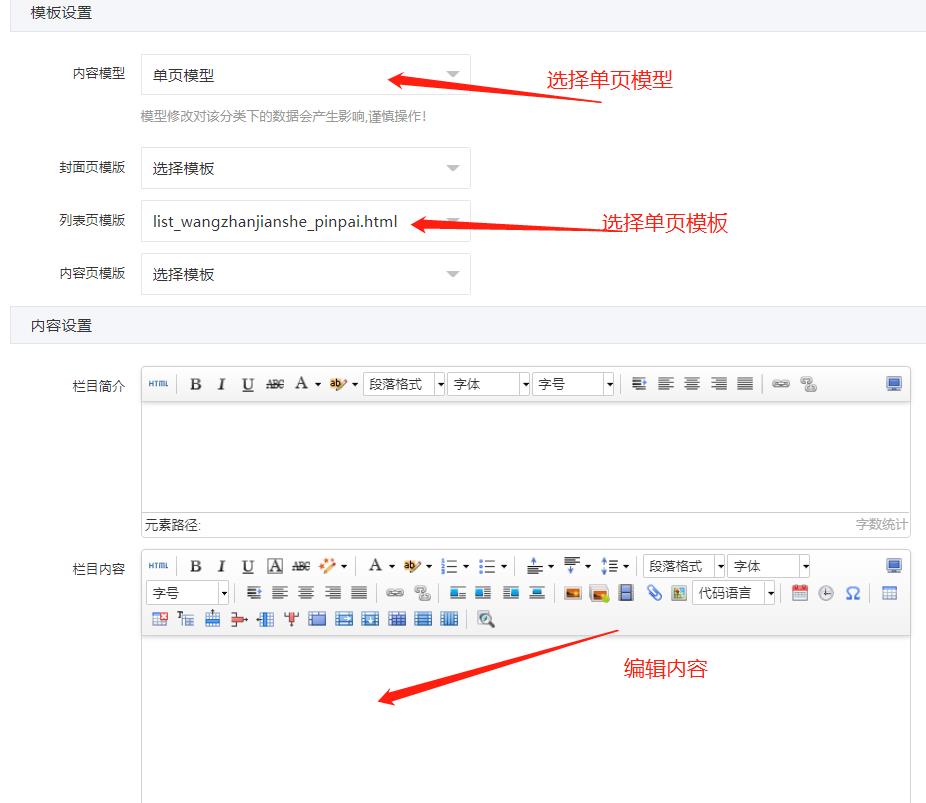Click 字数统计 in 栏目简介 editor footer
The height and width of the screenshot is (803, 926).
click(x=881, y=524)
